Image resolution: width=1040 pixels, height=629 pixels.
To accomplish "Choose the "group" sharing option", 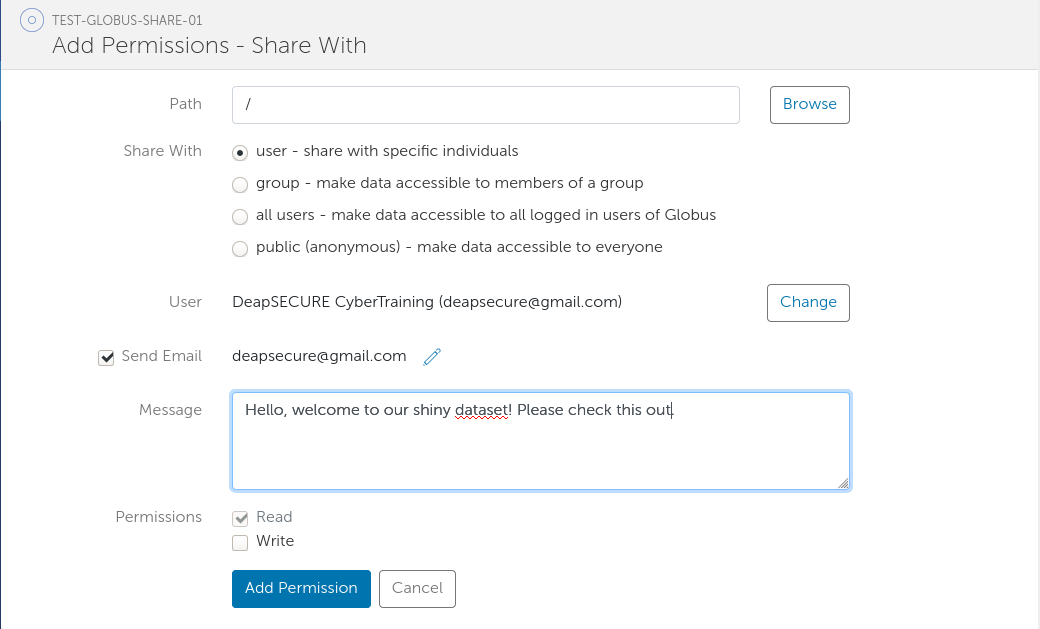I will pyautogui.click(x=240, y=184).
